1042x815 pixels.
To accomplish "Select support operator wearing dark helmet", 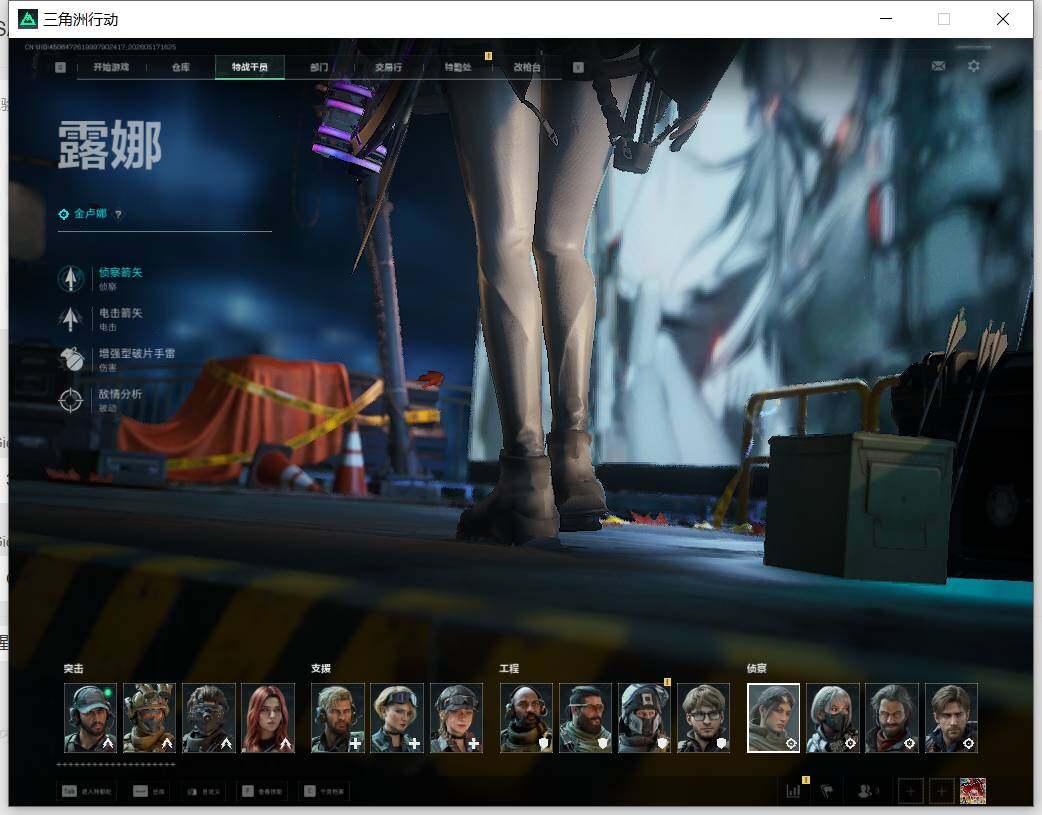I will pyautogui.click(x=457, y=718).
